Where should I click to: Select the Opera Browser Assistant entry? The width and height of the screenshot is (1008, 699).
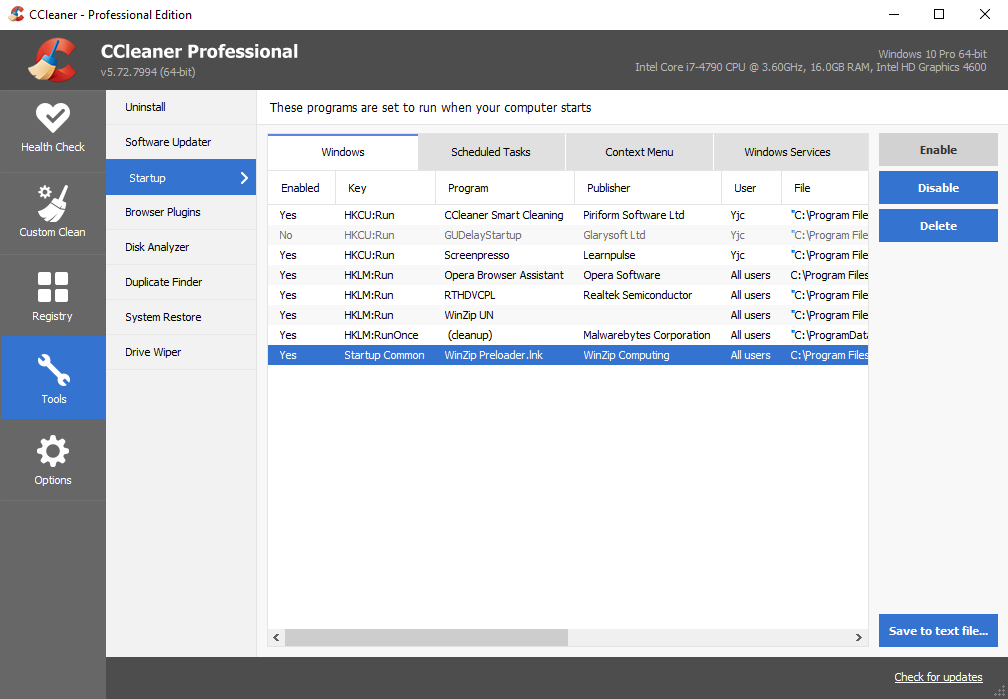point(568,275)
